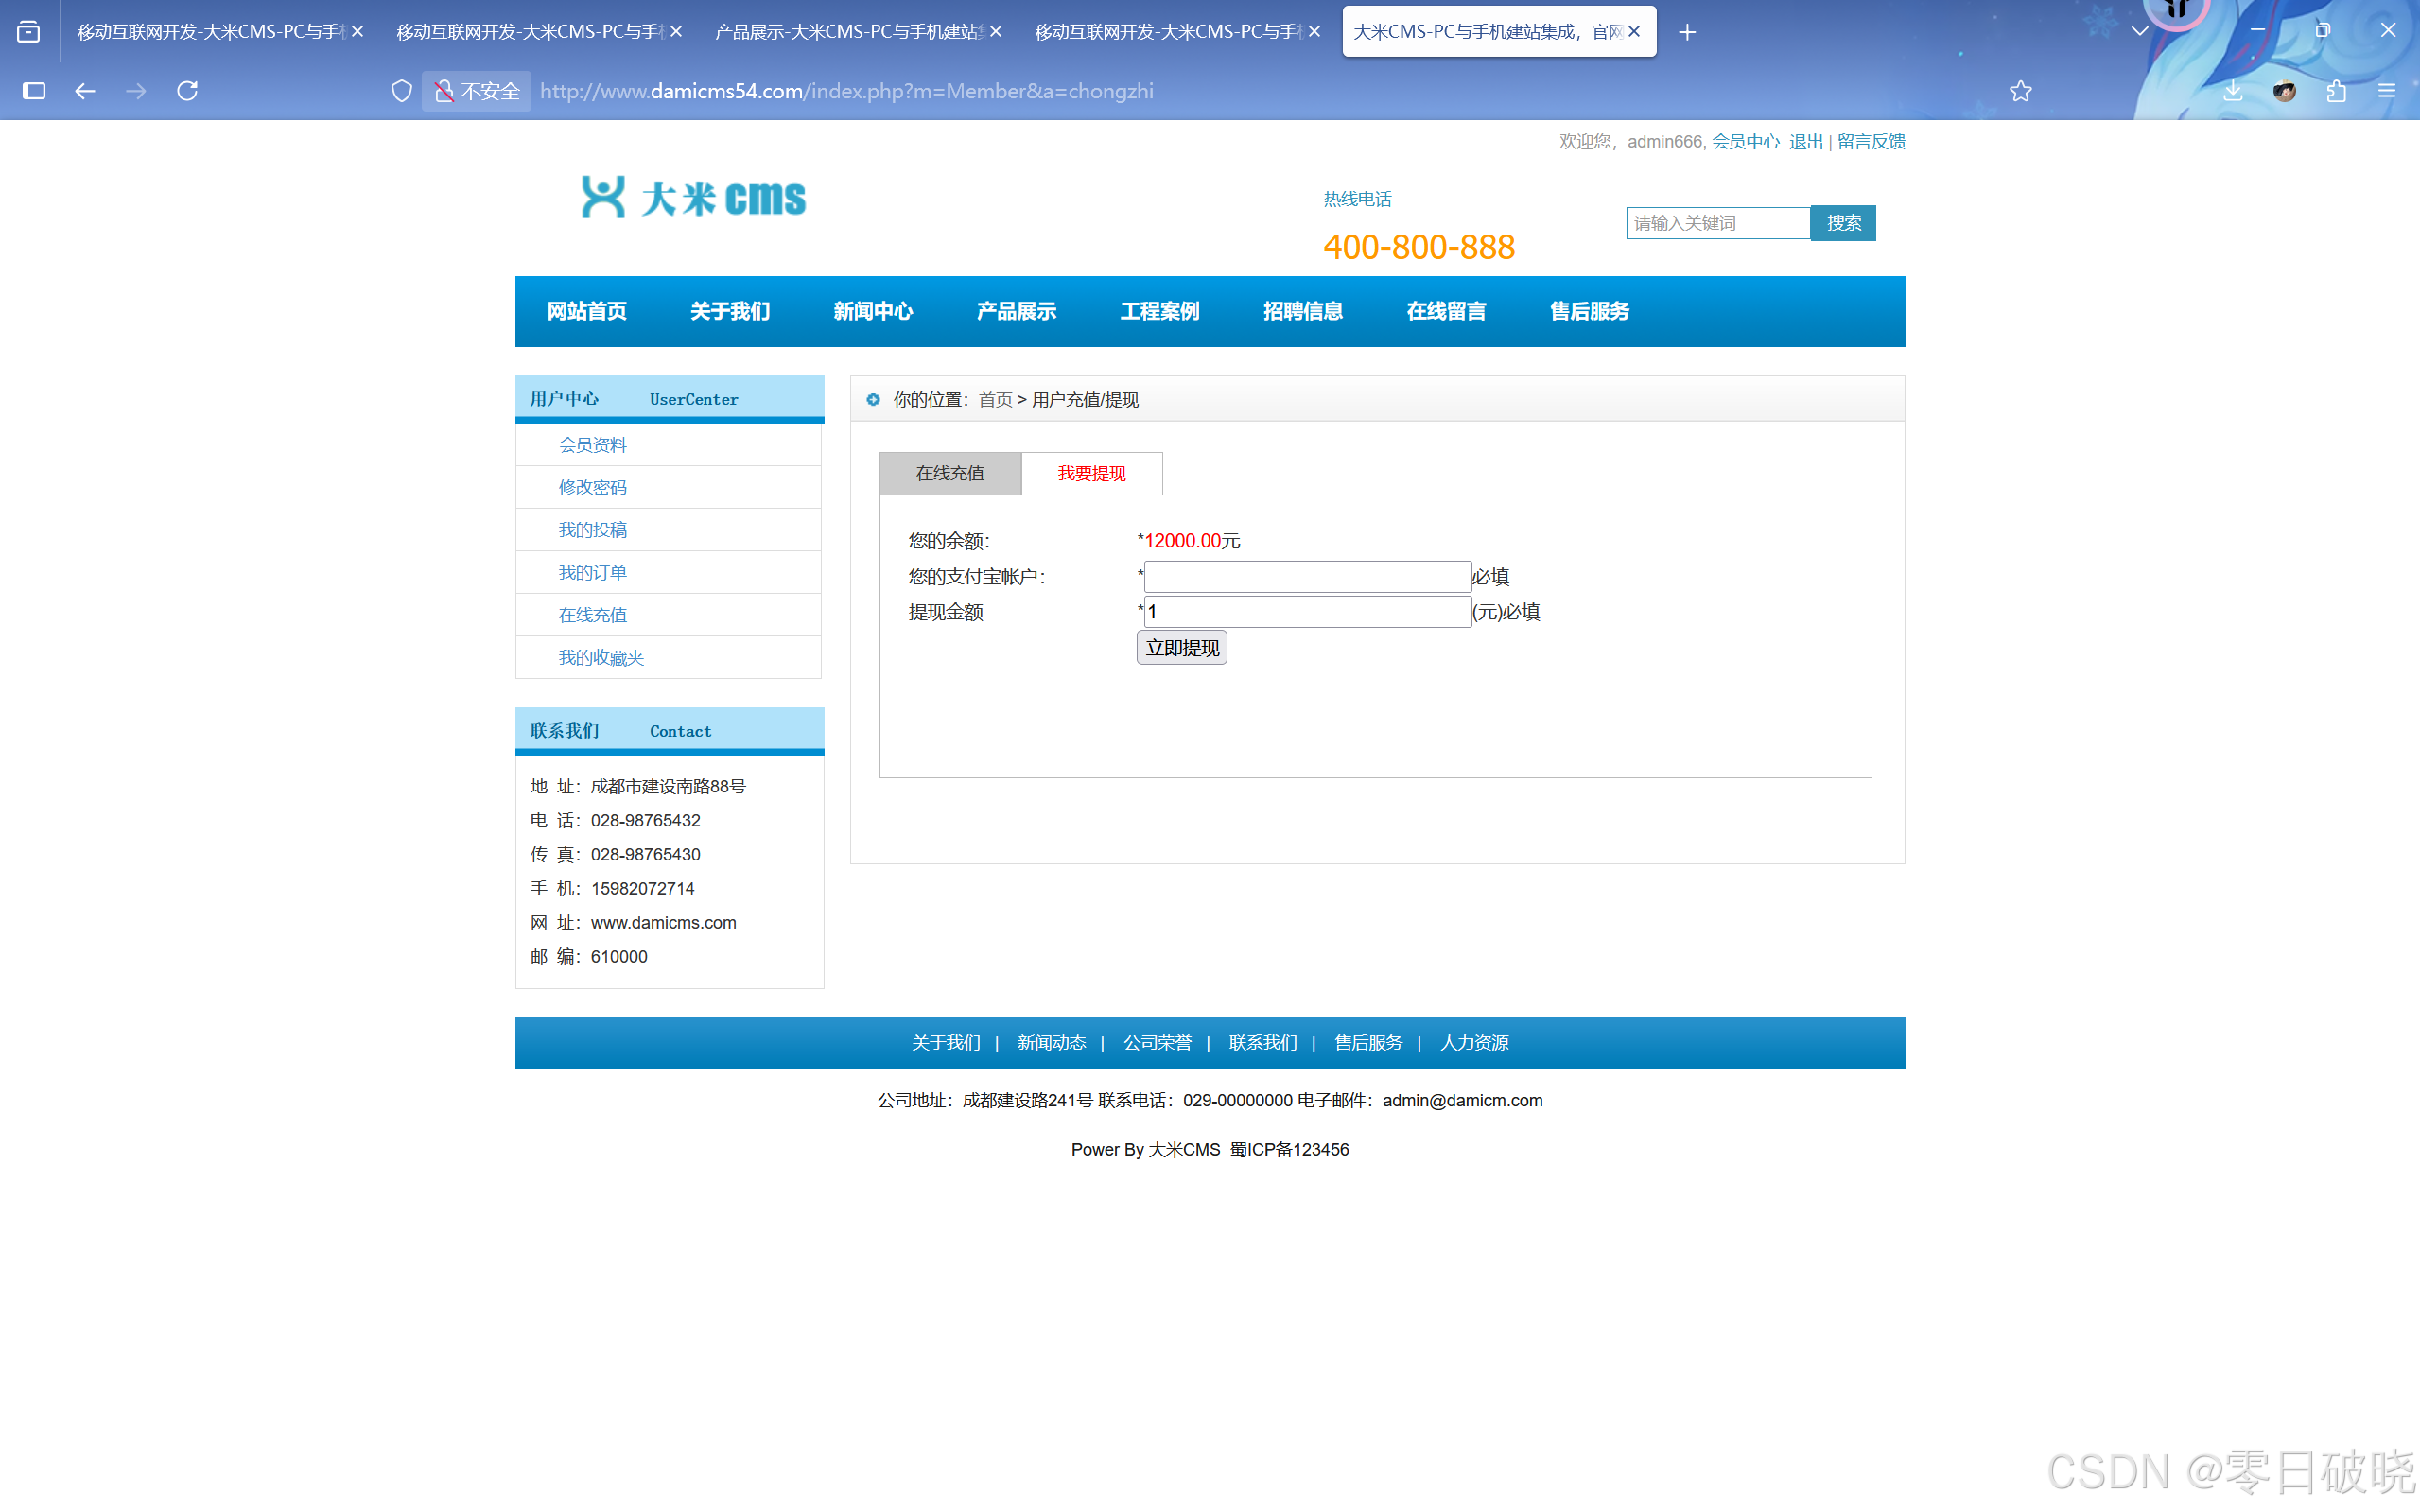Expand the list-all-tabs chevron
The height and width of the screenshot is (1512, 2420).
pos(2139,32)
